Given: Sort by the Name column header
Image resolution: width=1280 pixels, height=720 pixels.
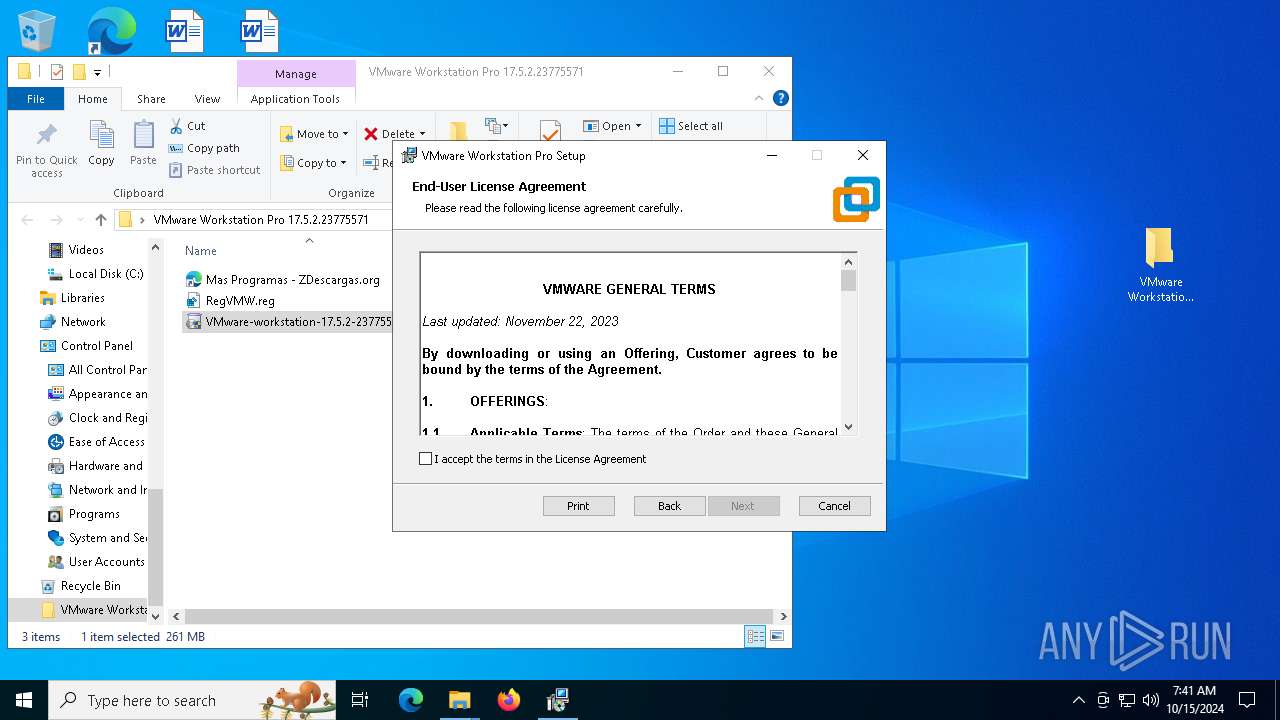Looking at the screenshot, I should pos(201,251).
